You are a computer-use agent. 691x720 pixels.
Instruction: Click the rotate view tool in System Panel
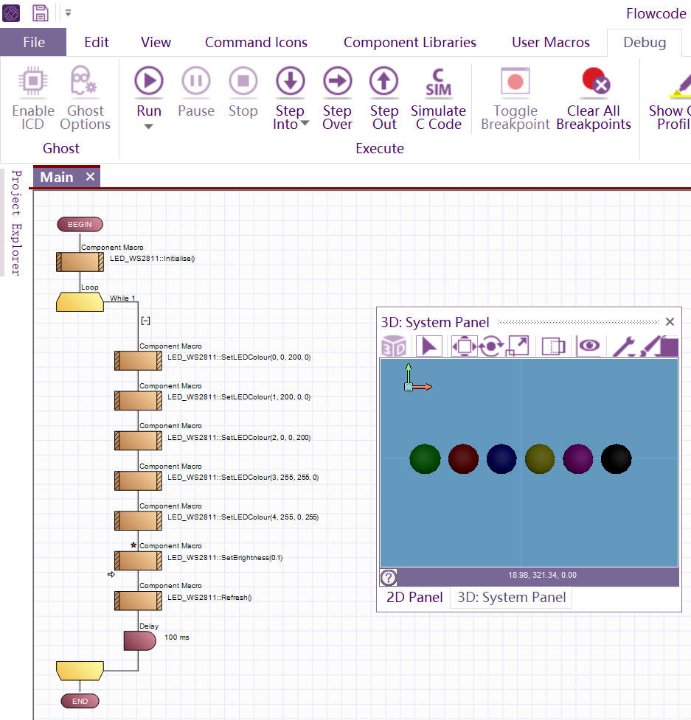click(x=490, y=346)
